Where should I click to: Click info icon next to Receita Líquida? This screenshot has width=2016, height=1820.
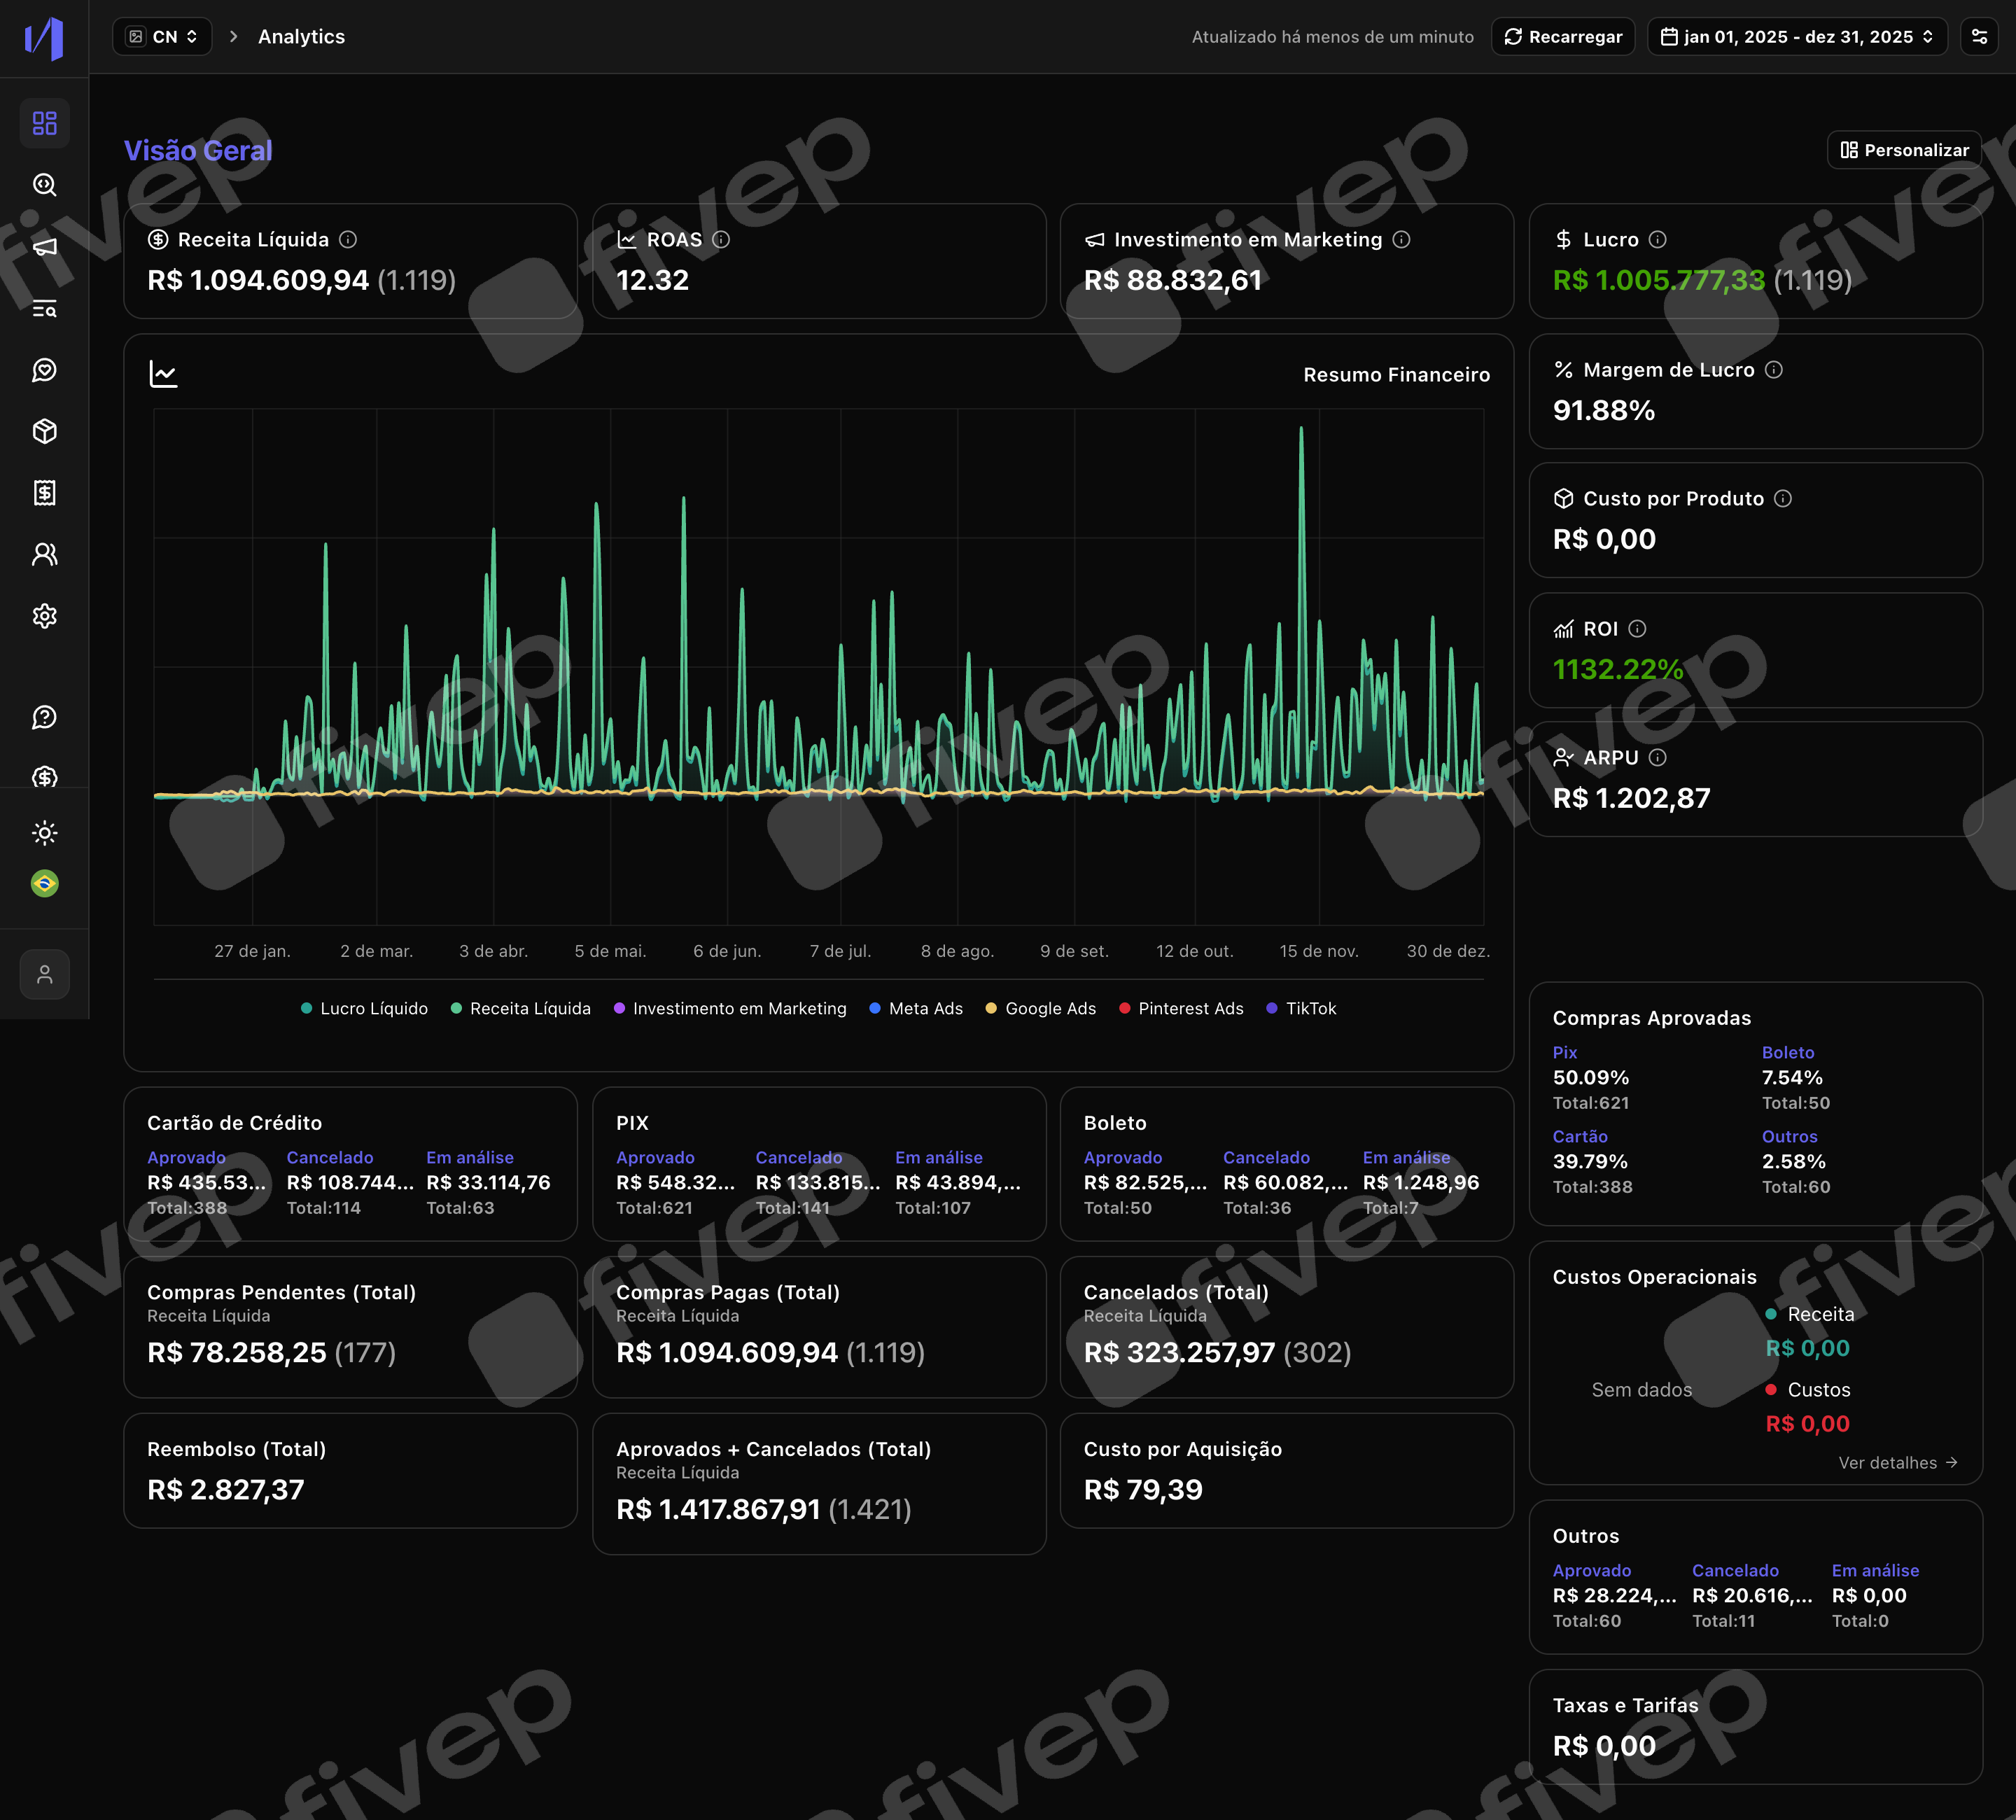pyautogui.click(x=348, y=240)
